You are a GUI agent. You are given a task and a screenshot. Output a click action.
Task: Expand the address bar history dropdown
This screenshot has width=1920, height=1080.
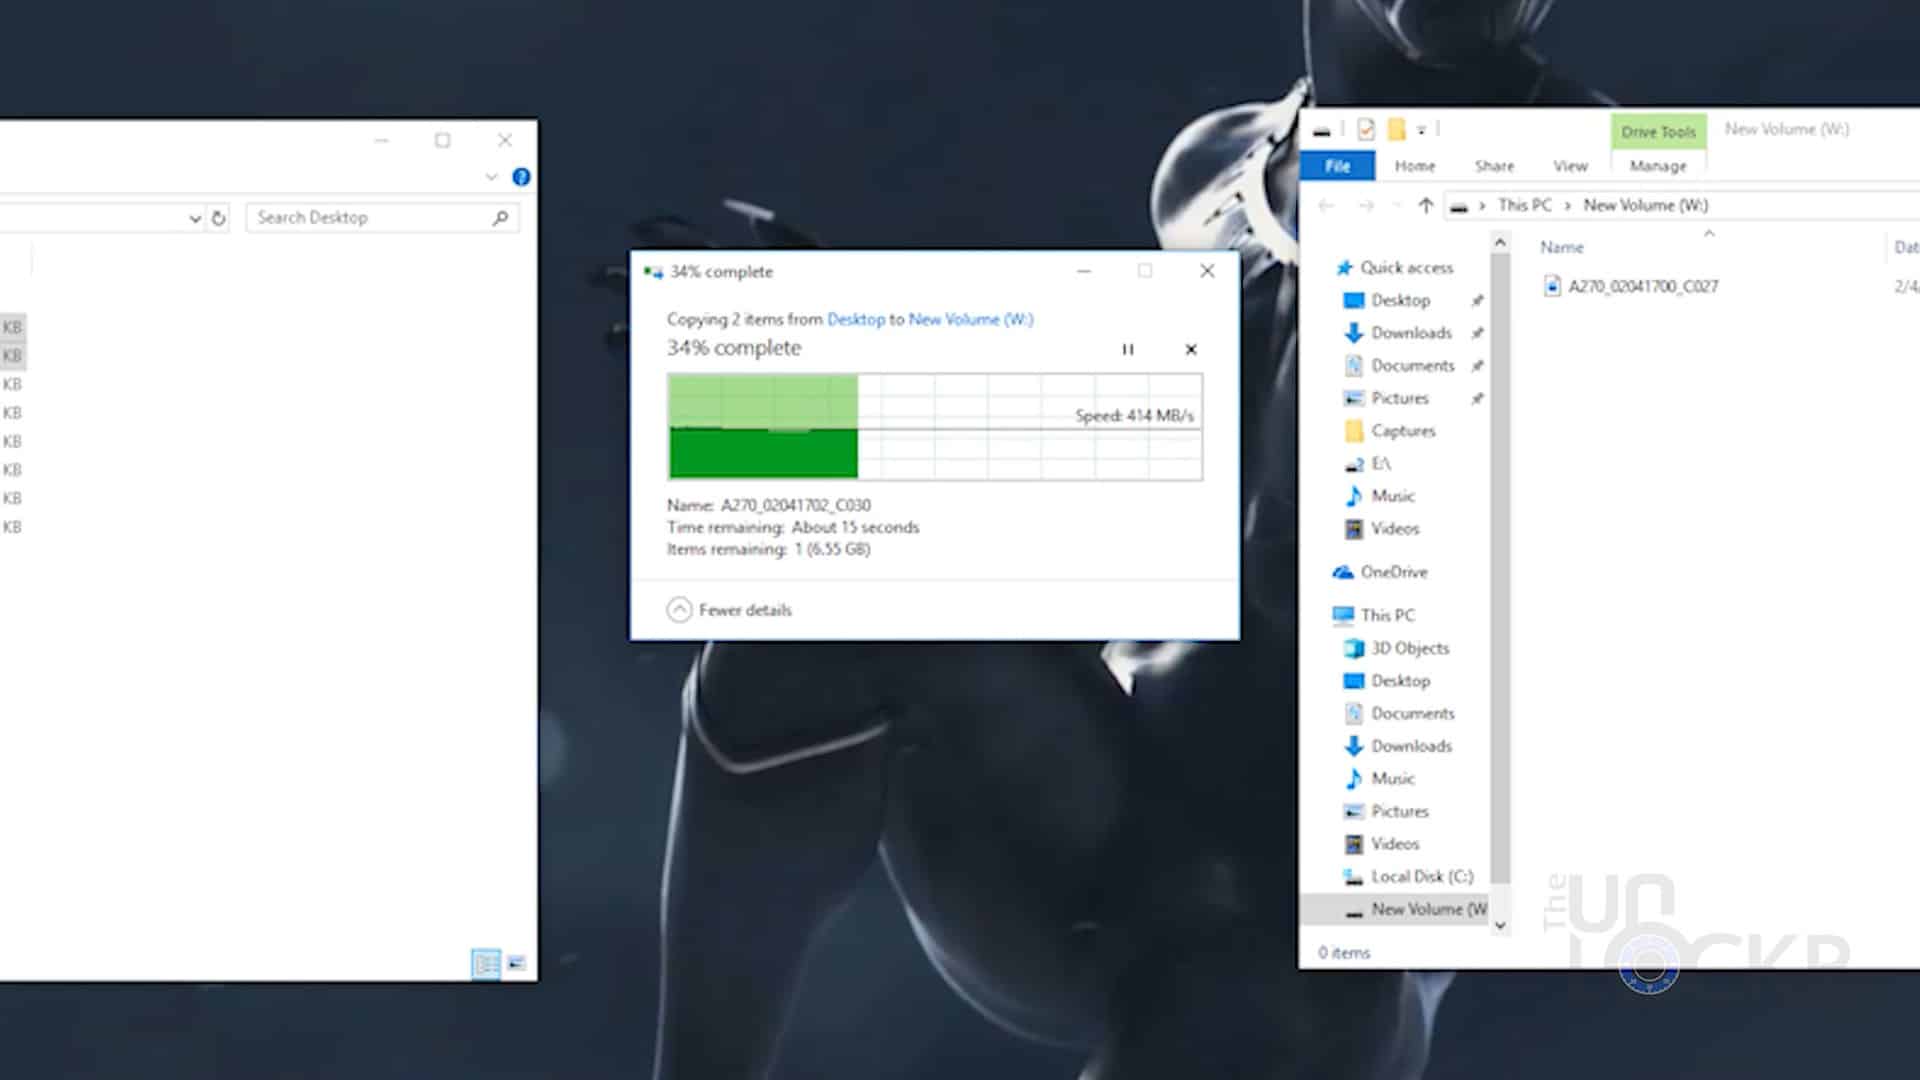click(x=195, y=218)
